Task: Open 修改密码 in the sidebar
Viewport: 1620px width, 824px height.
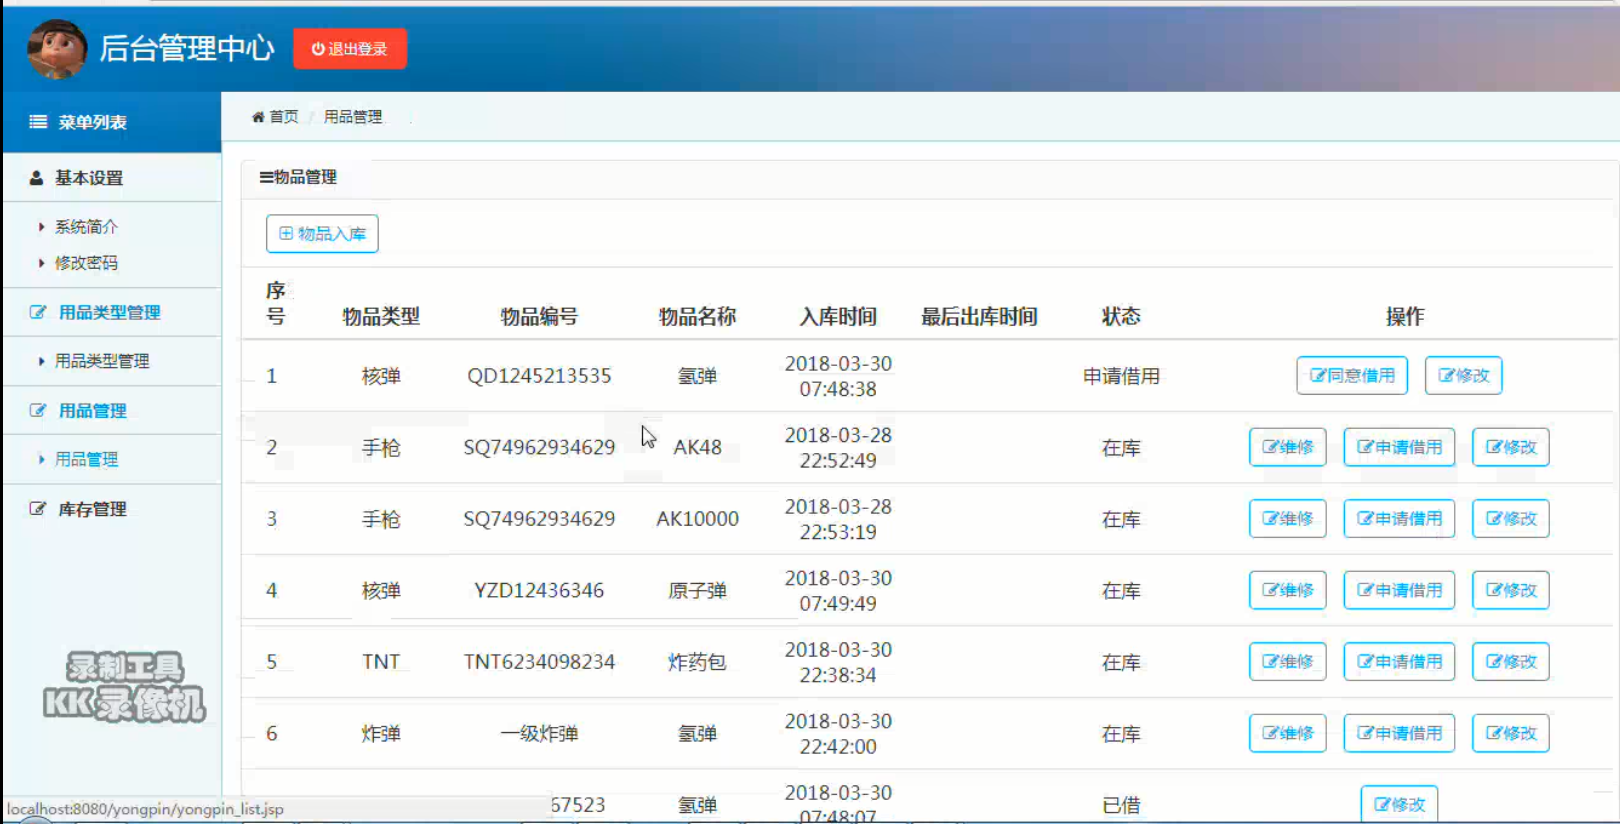Action: click(x=86, y=263)
